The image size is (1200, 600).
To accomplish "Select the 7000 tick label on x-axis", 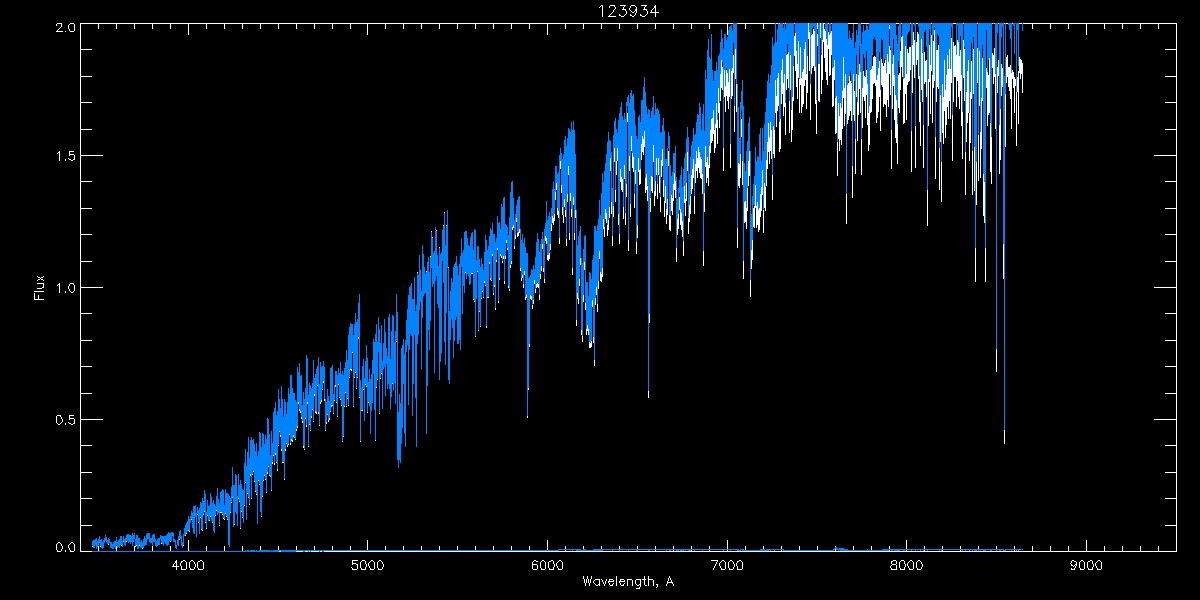I will click(727, 565).
